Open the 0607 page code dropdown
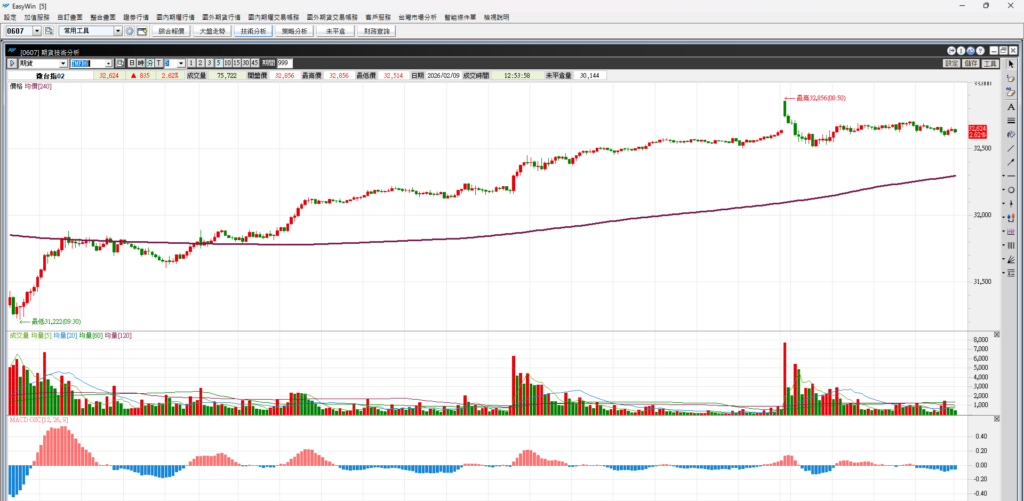This screenshot has height=501, width=1024. point(35,31)
